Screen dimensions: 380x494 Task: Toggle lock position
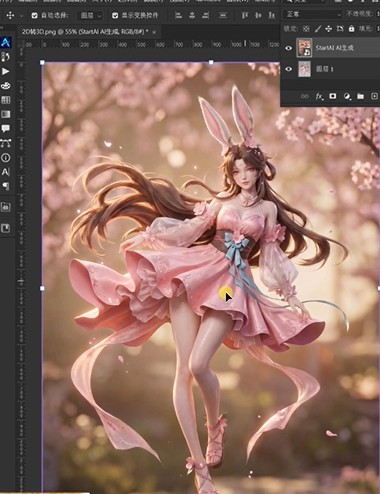(329, 29)
